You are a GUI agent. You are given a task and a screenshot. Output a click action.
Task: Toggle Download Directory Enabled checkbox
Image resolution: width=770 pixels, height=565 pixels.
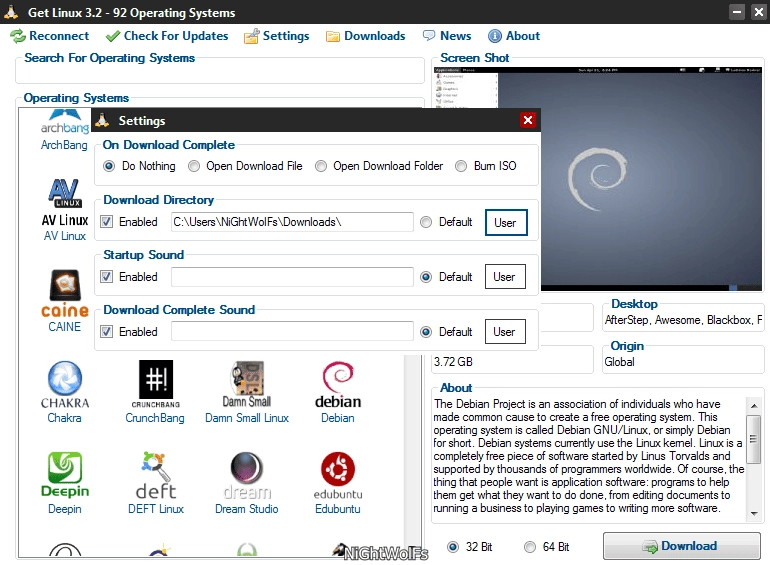tap(107, 222)
